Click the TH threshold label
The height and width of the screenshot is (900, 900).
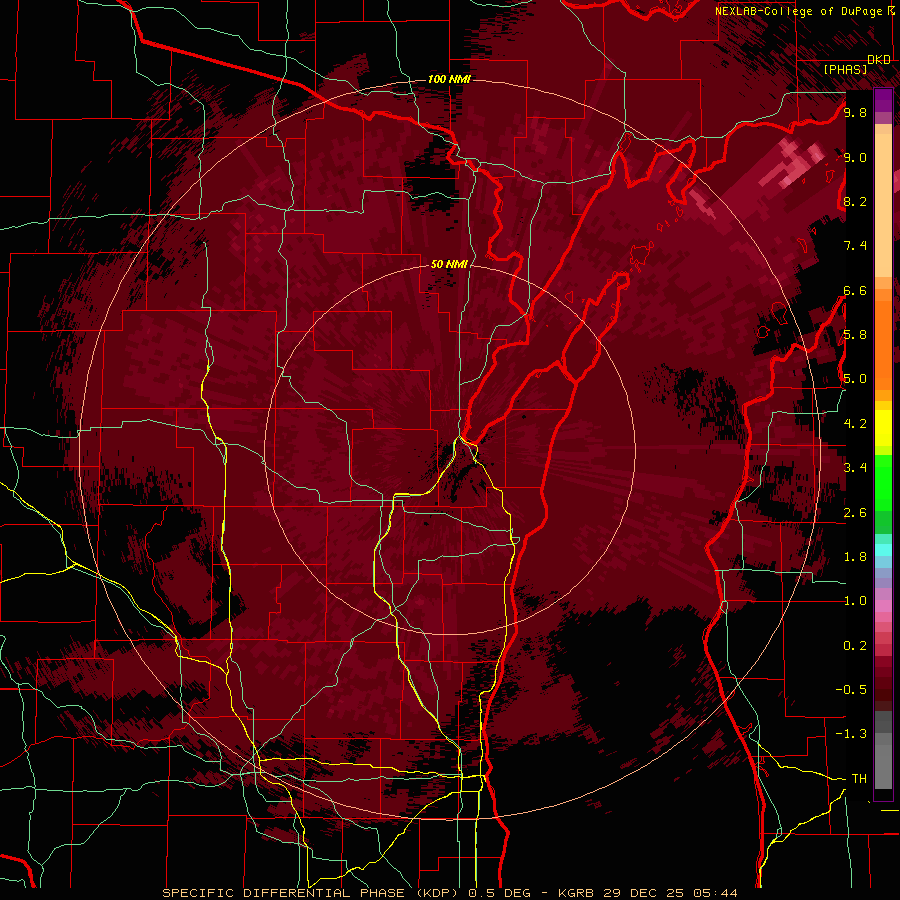click(859, 779)
